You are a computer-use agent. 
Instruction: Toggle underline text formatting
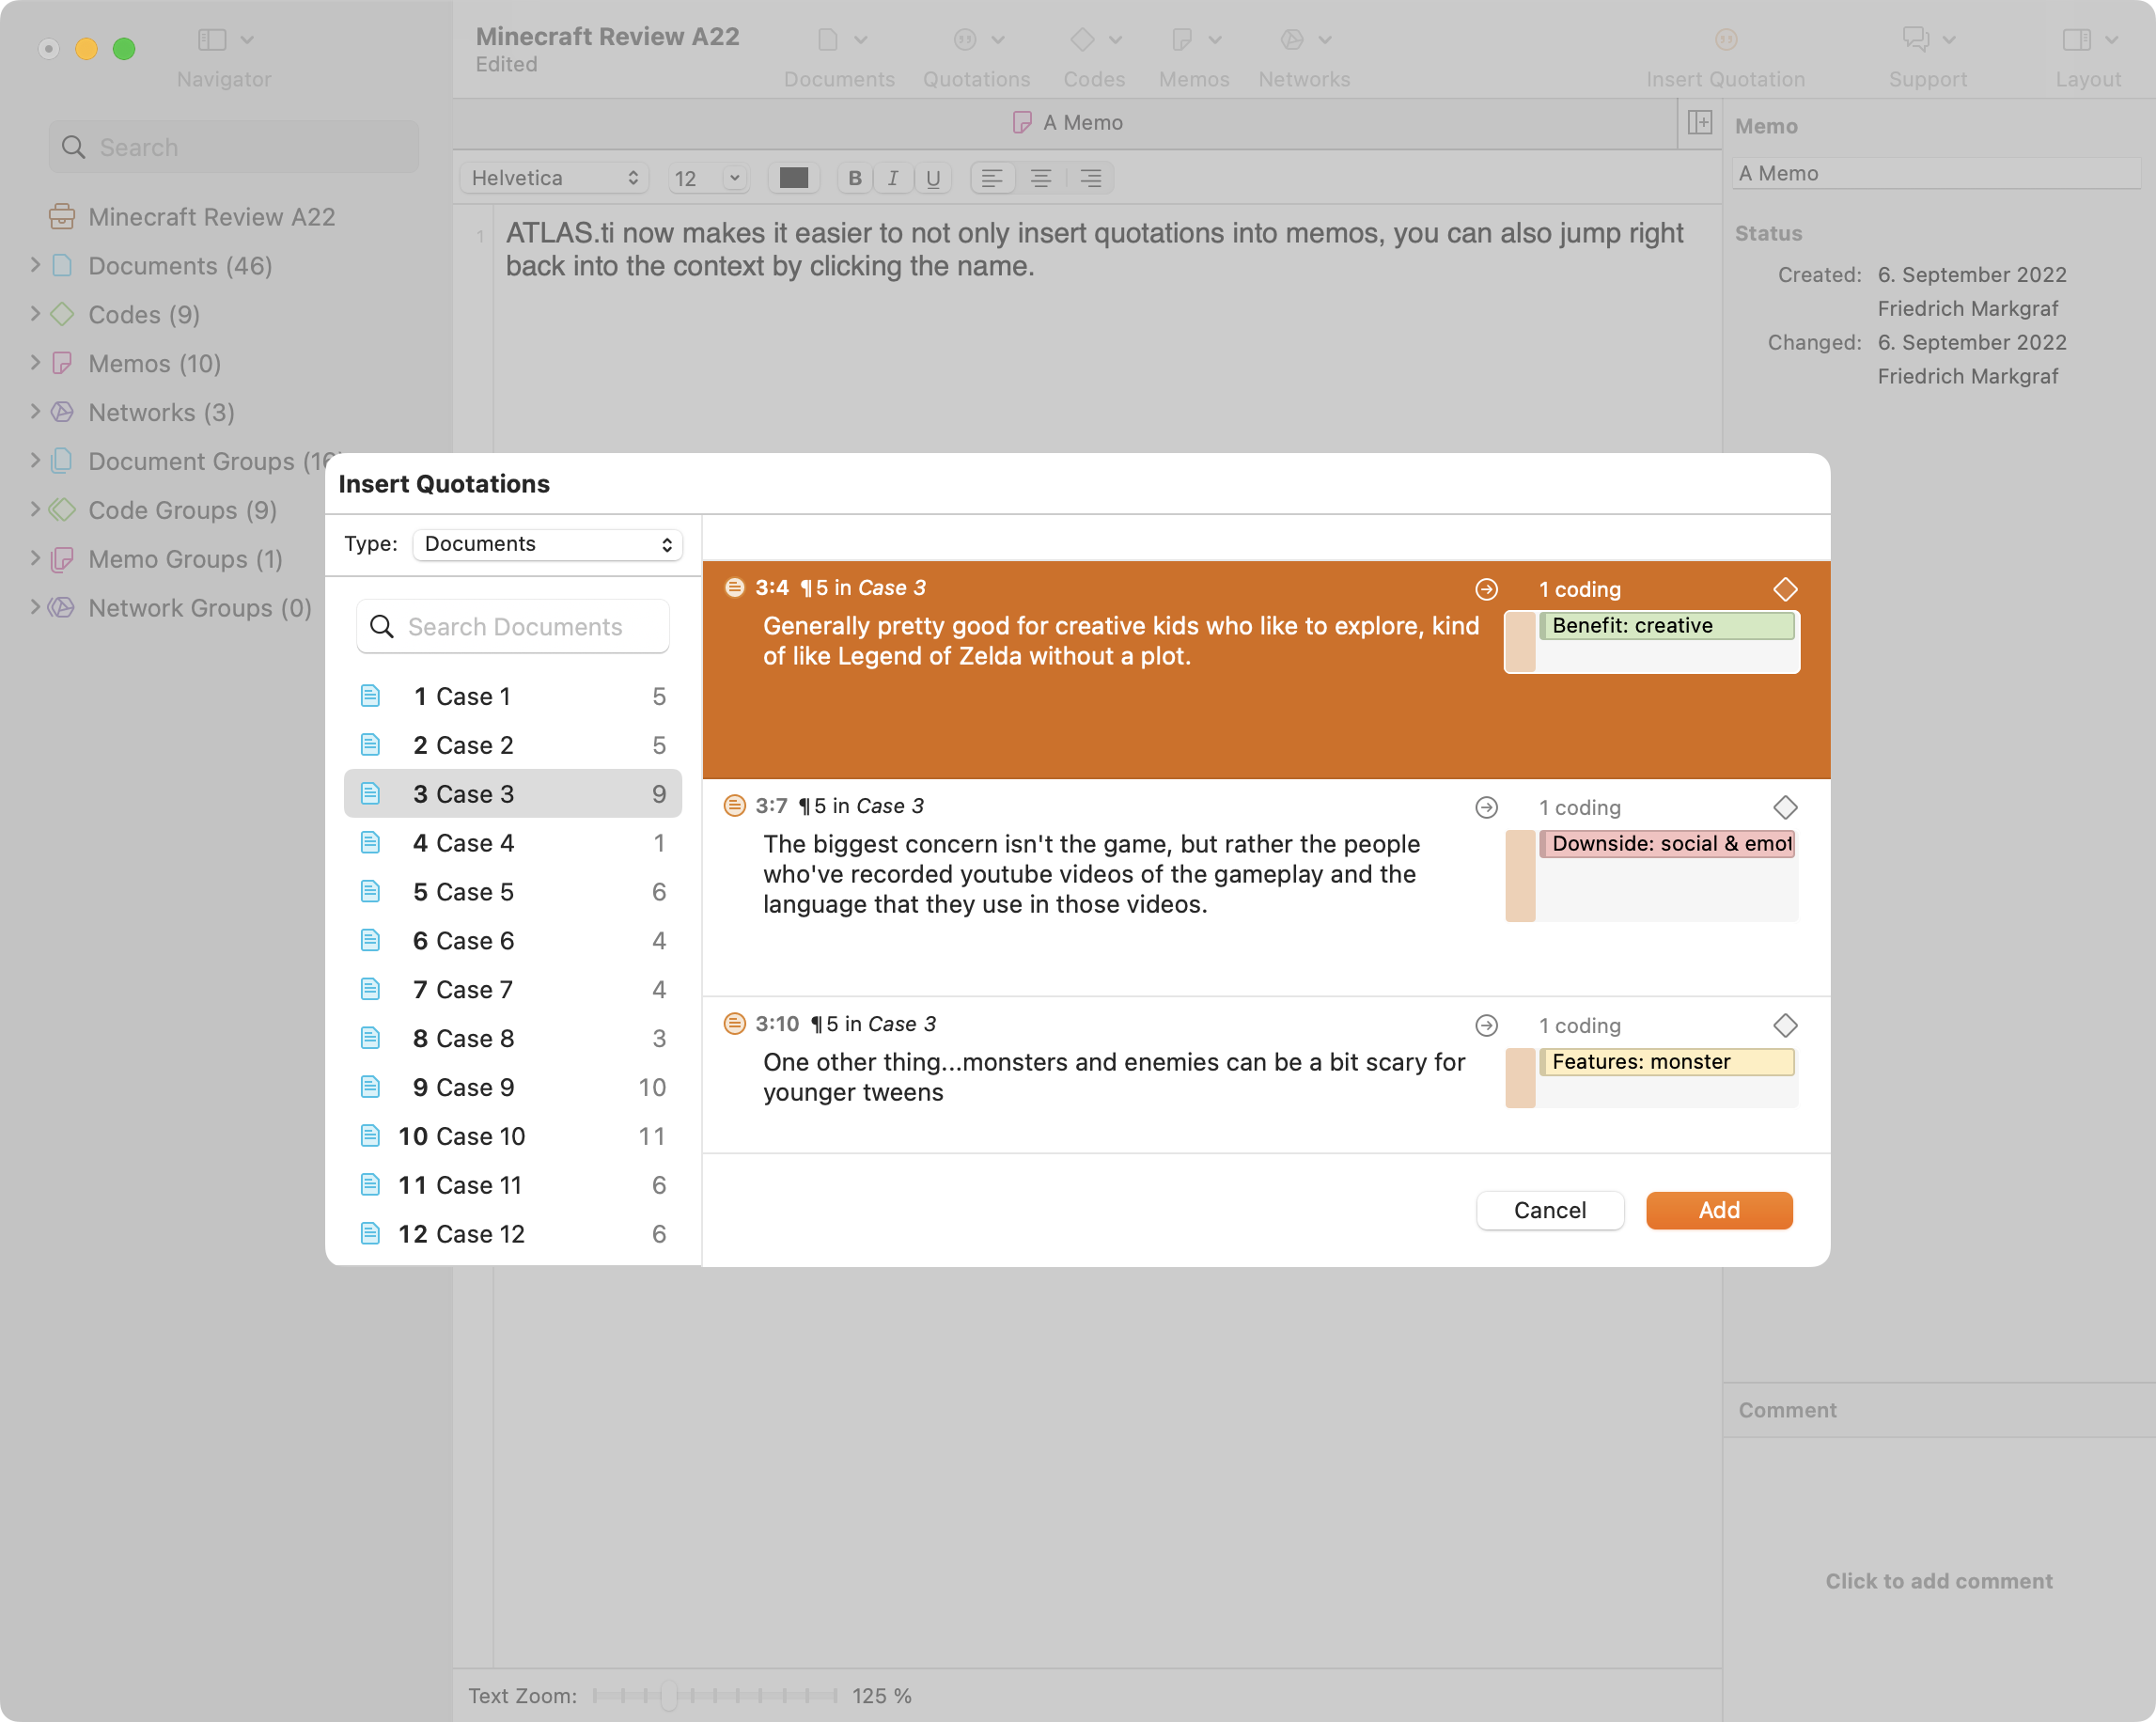pyautogui.click(x=932, y=178)
